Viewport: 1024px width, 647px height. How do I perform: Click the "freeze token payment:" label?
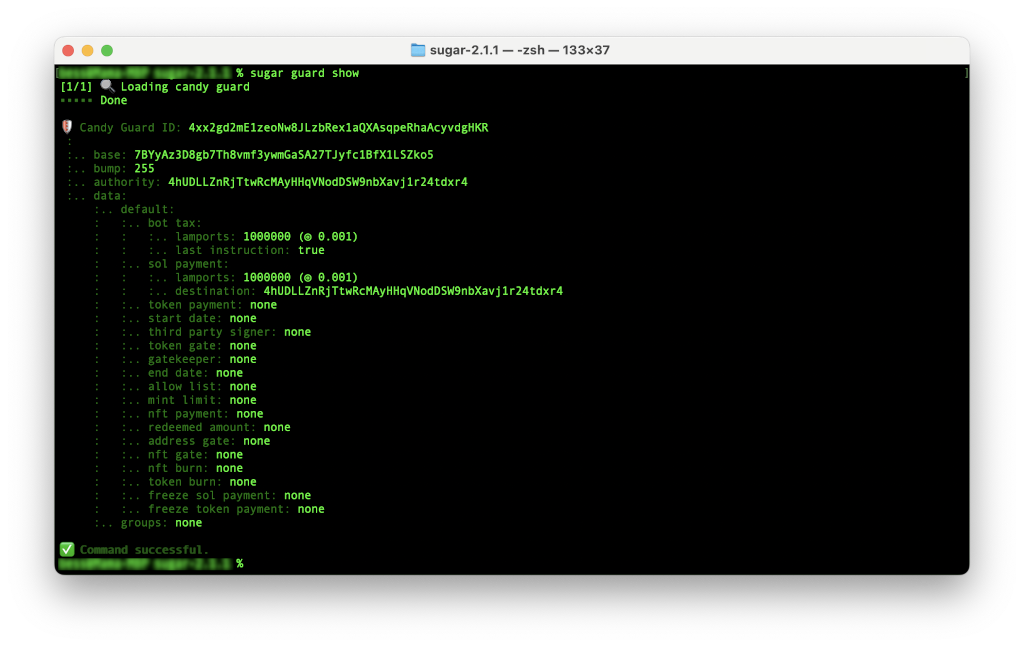219,509
